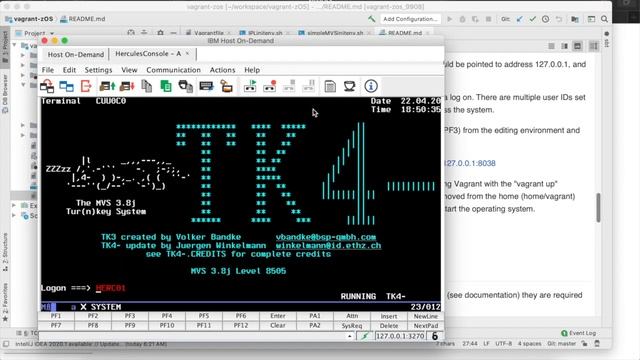This screenshot has height=360, width=640.
Task: Click the PF1 keypad button
Action: pos(56,316)
